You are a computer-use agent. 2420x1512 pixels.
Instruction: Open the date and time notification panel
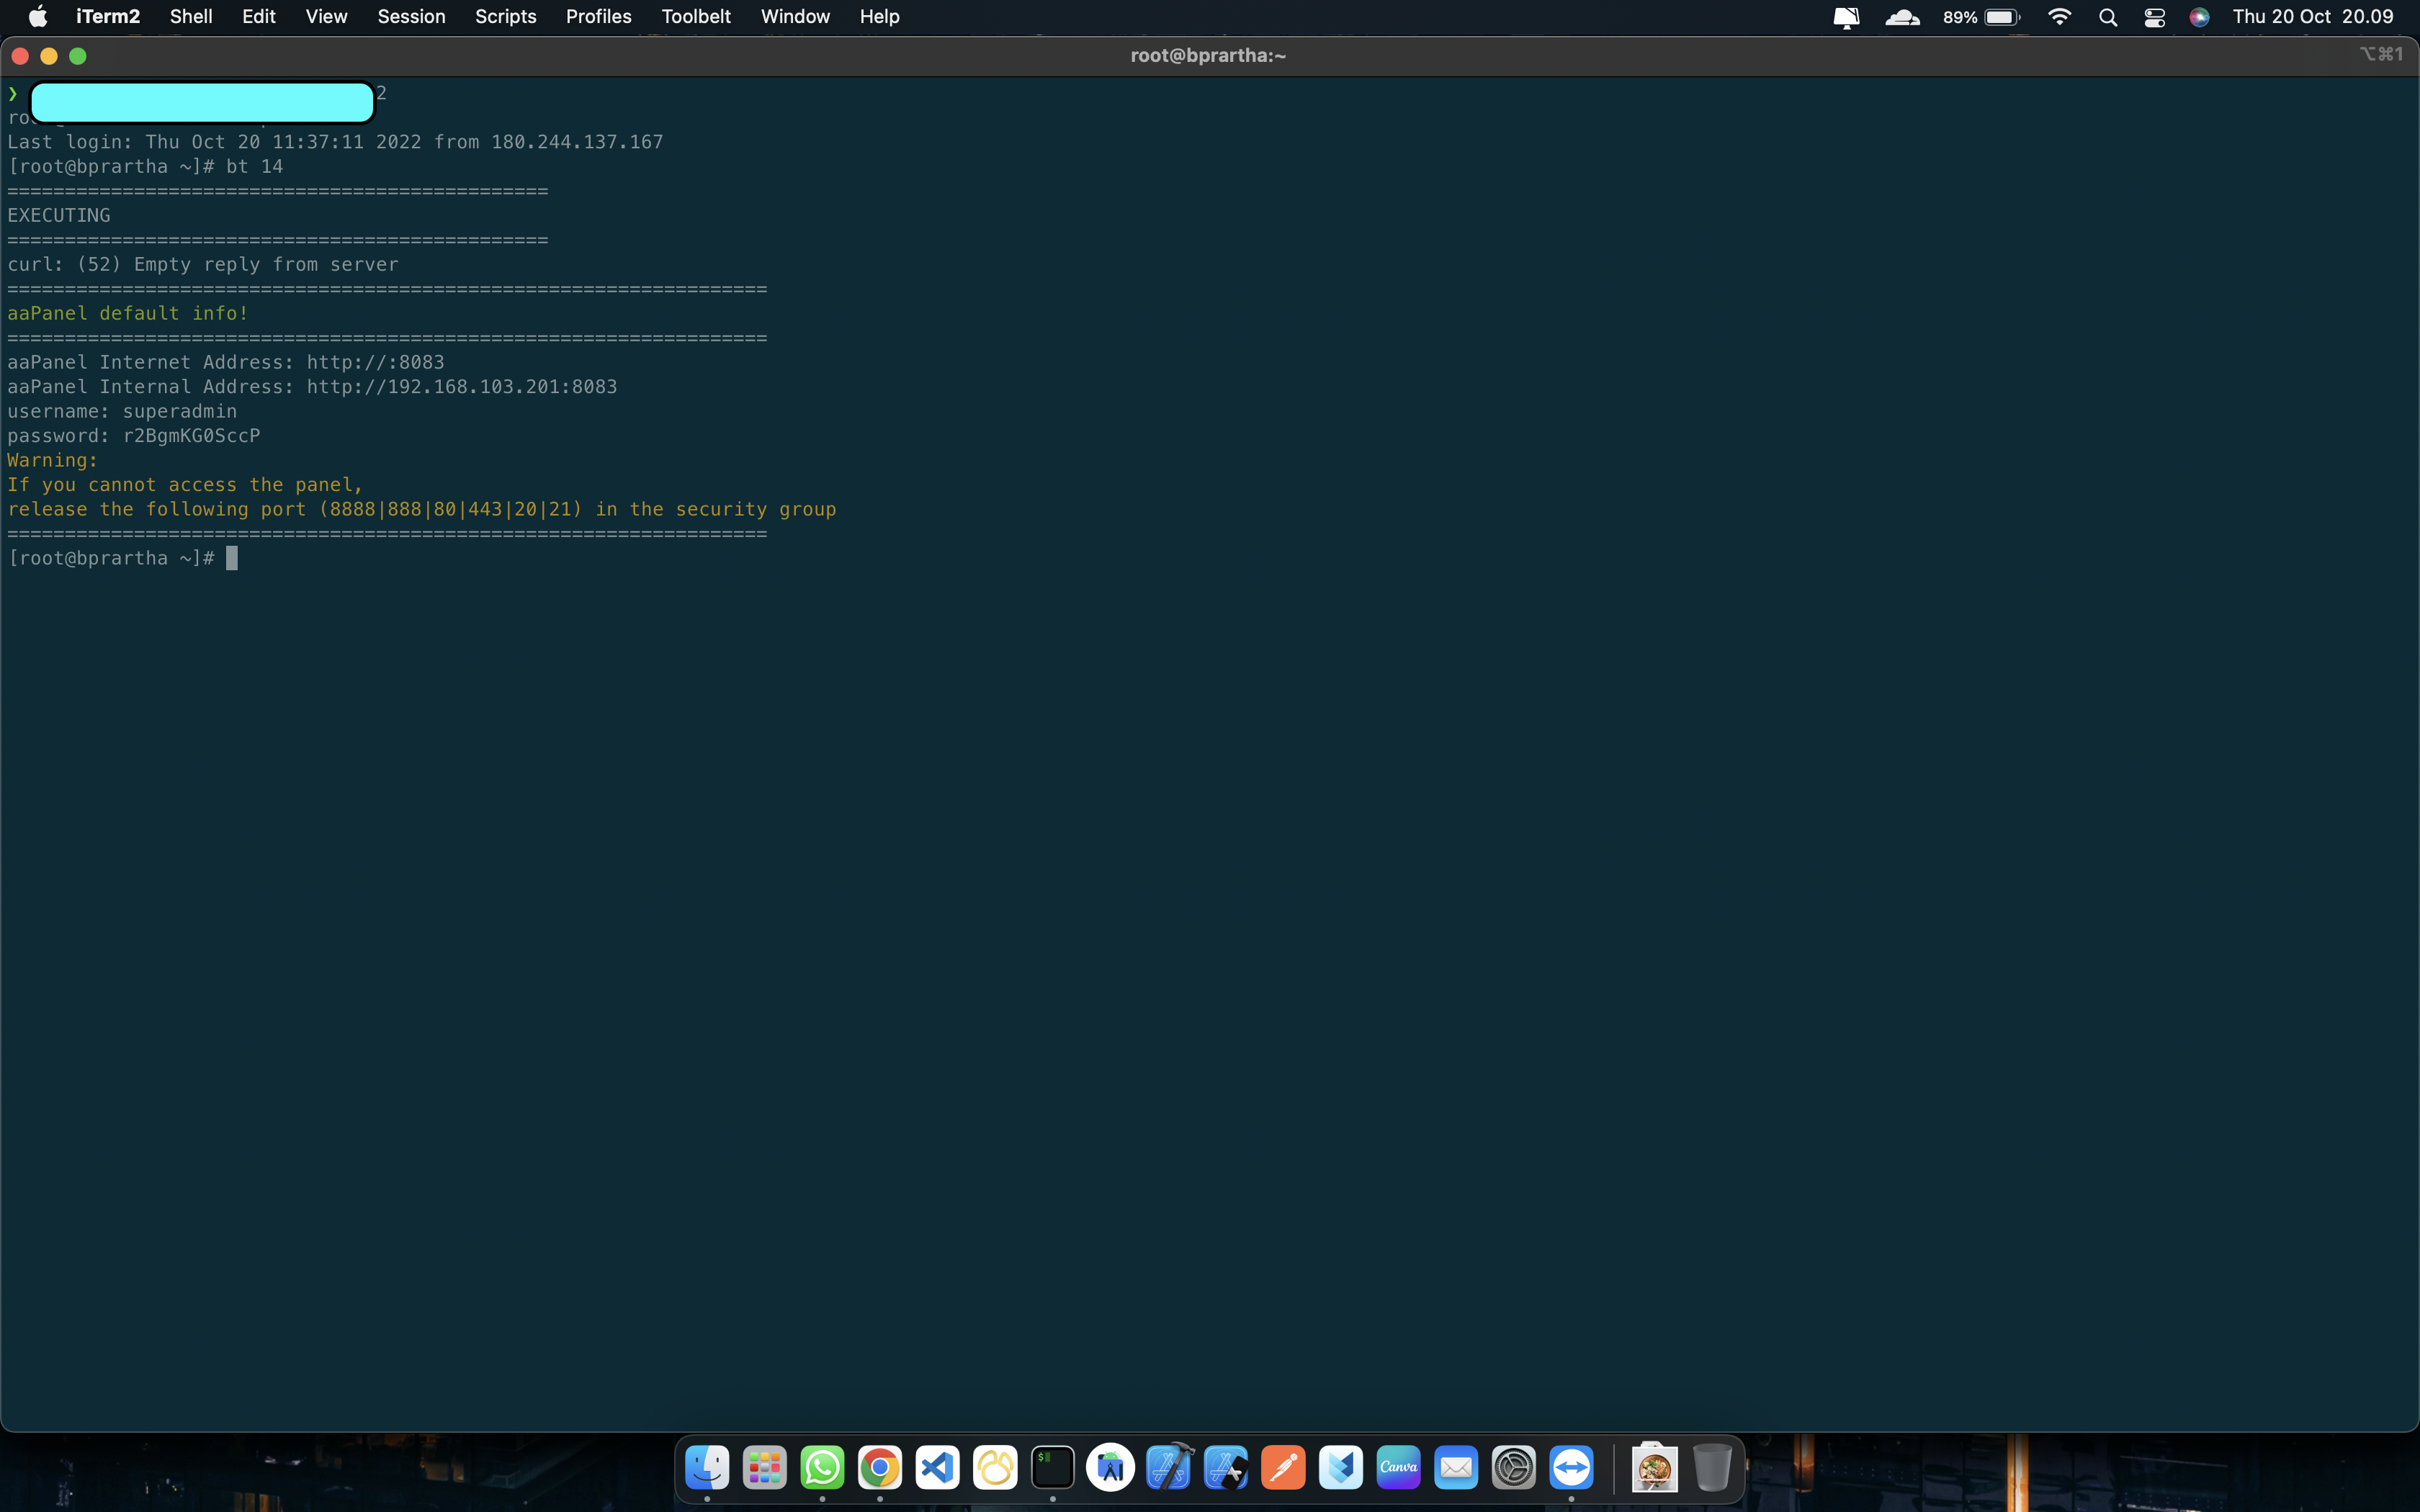pos(2312,16)
